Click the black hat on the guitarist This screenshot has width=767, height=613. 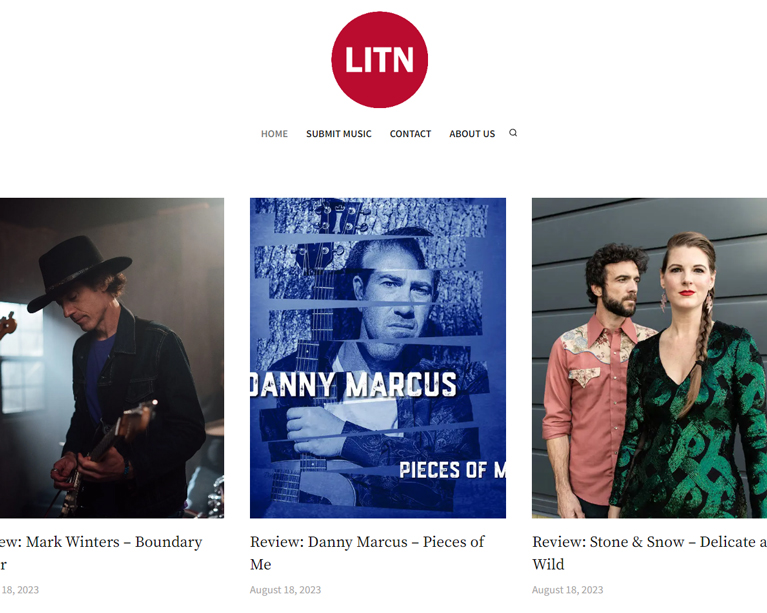click(78, 272)
